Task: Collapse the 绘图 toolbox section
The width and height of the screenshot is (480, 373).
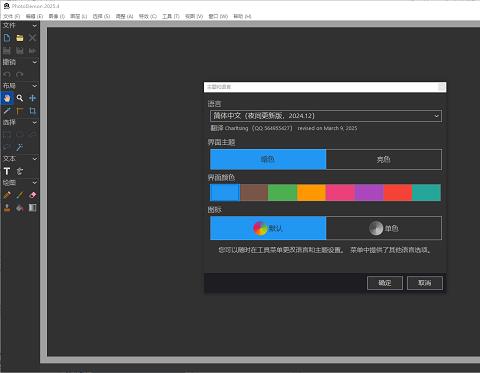Action: pos(35,183)
